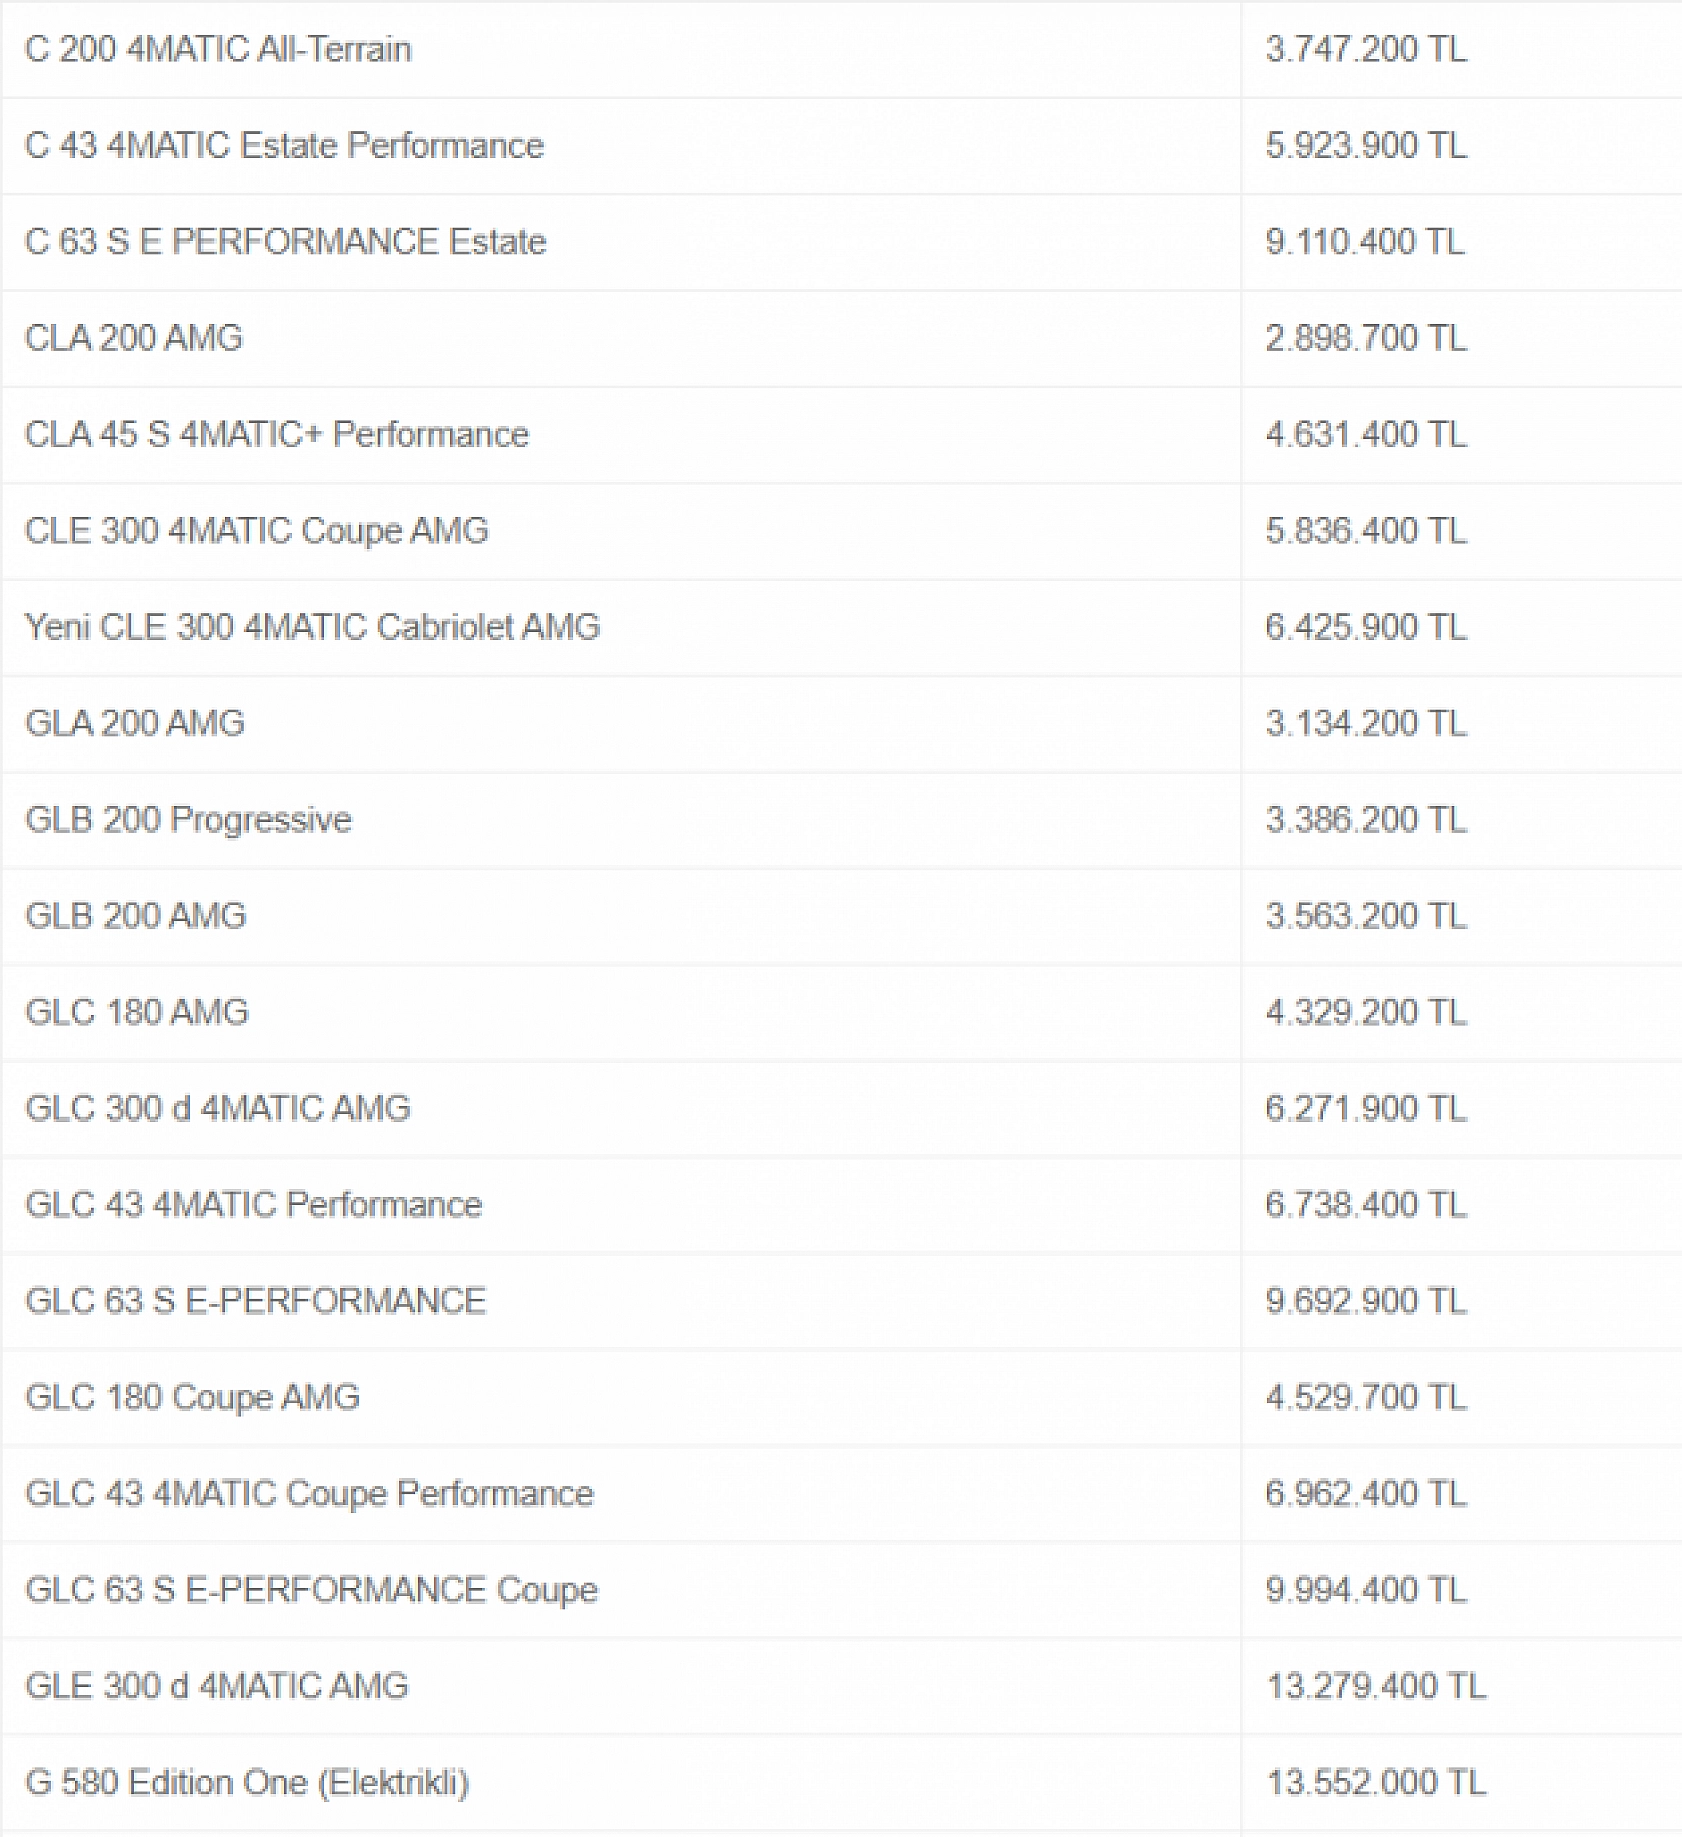Select GLE 300 d 4MATIC AMG
This screenshot has height=1837, width=1682.
[217, 1685]
